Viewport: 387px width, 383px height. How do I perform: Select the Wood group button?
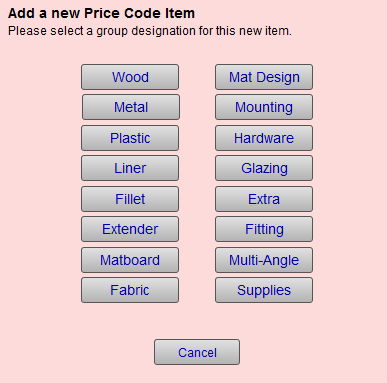point(130,77)
